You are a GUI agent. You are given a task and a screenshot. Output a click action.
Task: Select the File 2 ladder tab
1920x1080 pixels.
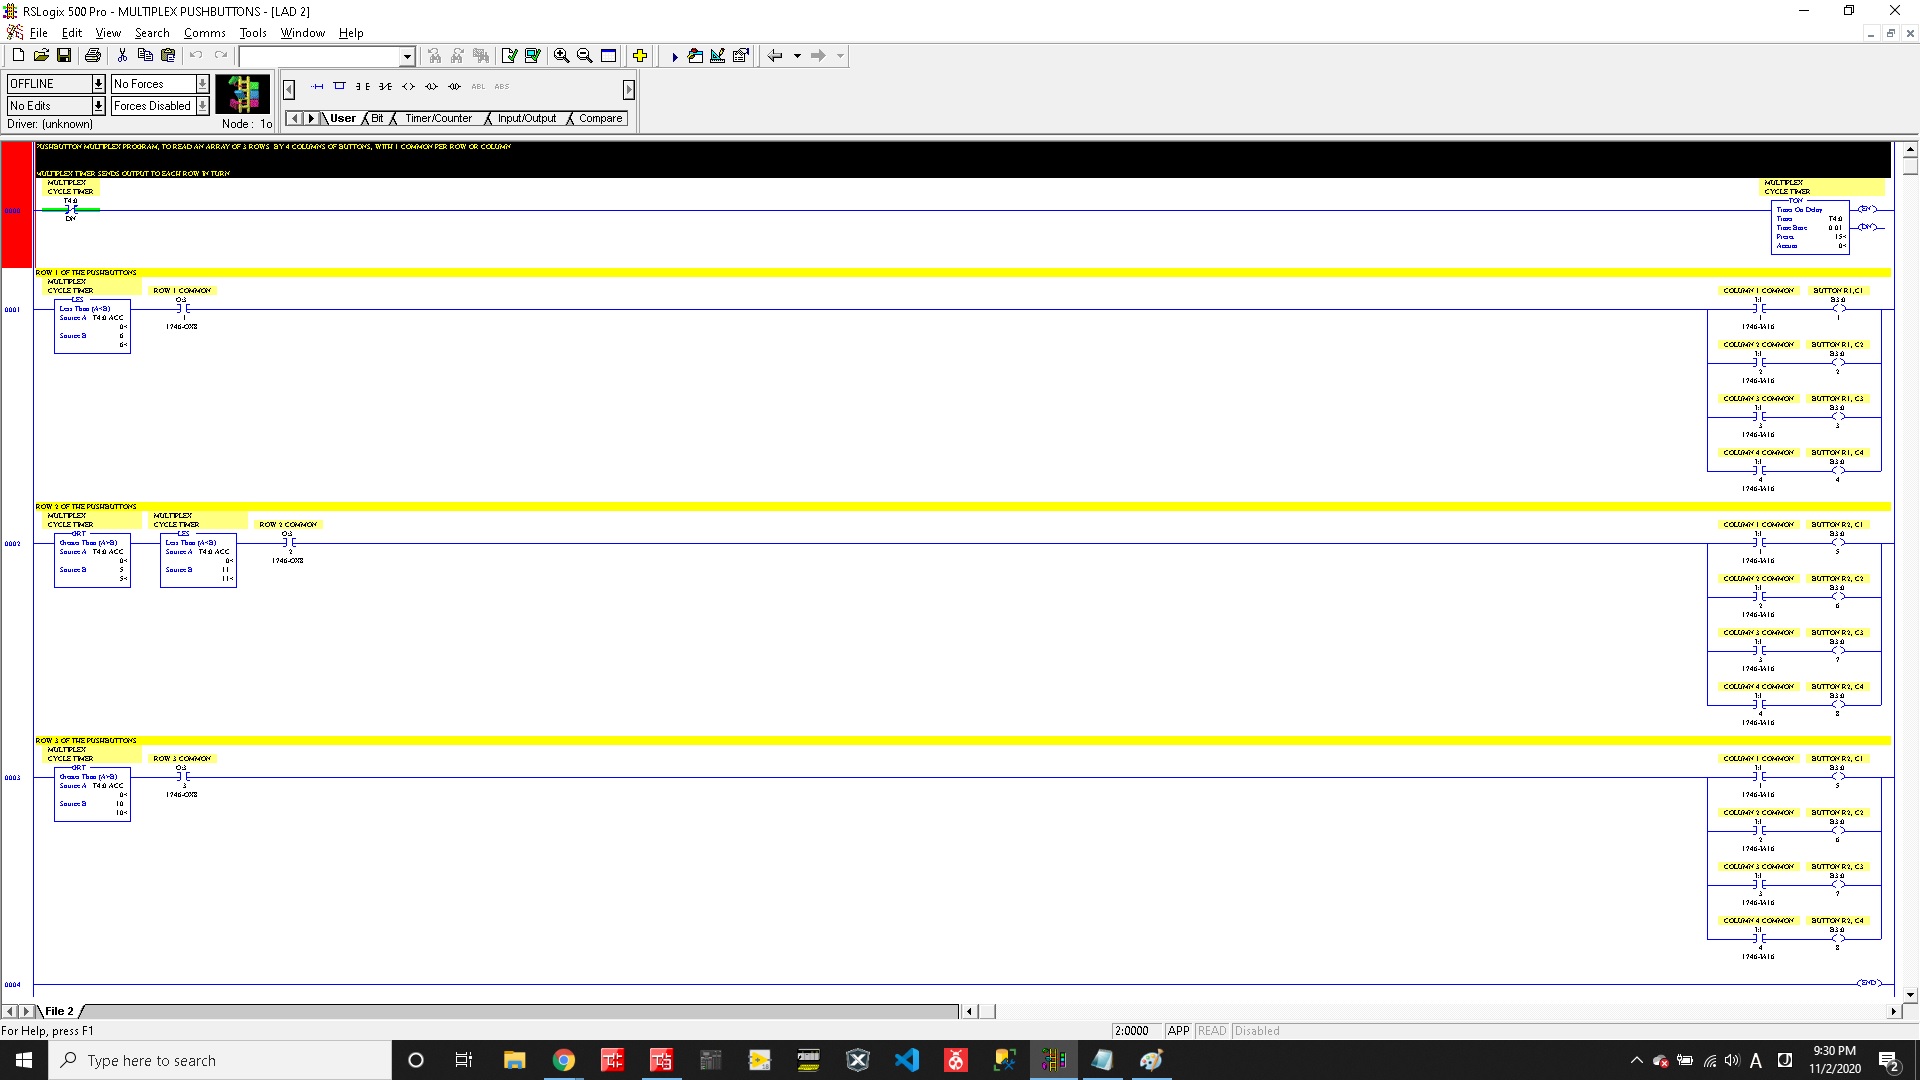(59, 1012)
